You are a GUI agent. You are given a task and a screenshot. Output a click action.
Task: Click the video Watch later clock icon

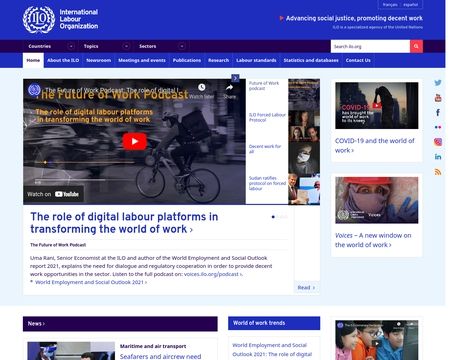point(202,88)
